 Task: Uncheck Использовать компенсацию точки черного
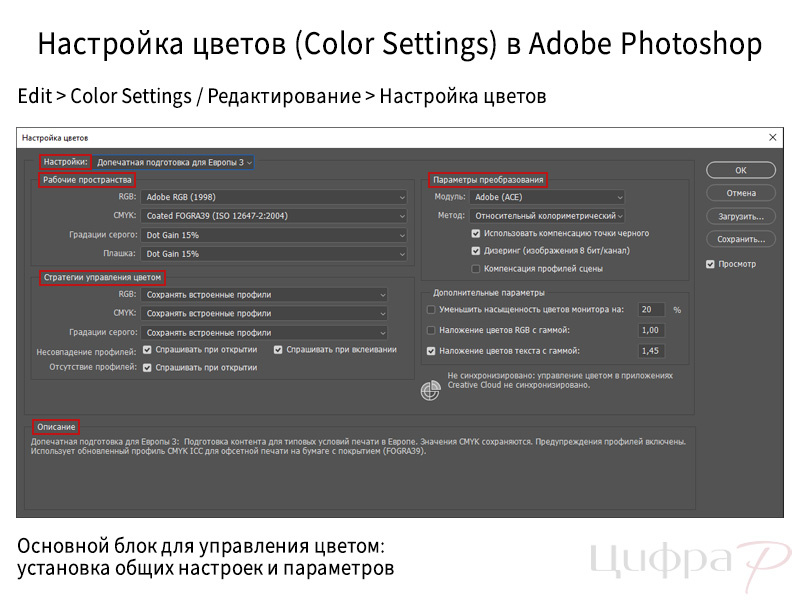click(x=474, y=232)
